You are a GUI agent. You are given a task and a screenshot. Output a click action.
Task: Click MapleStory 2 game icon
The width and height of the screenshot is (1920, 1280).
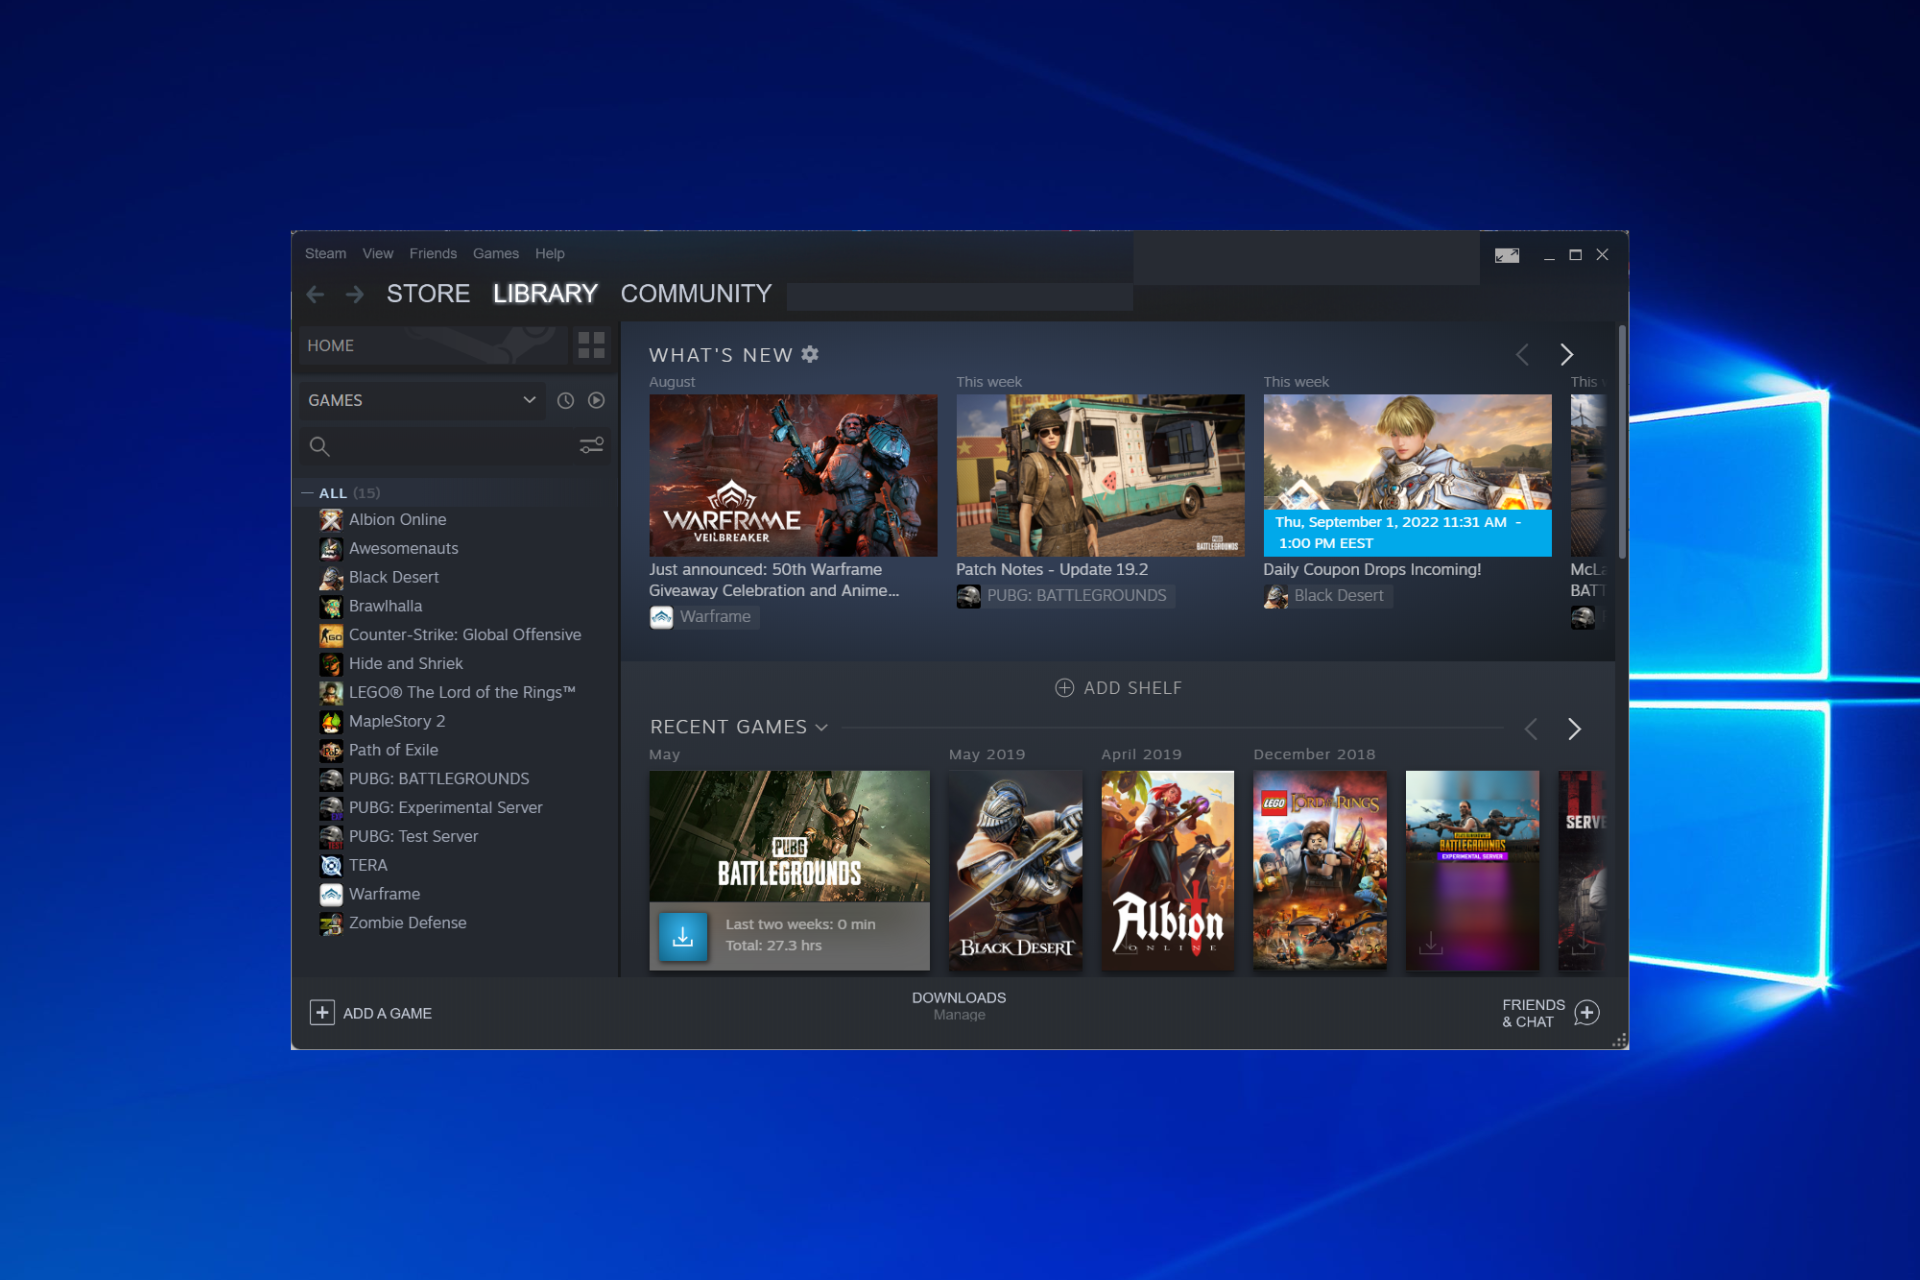coord(331,721)
